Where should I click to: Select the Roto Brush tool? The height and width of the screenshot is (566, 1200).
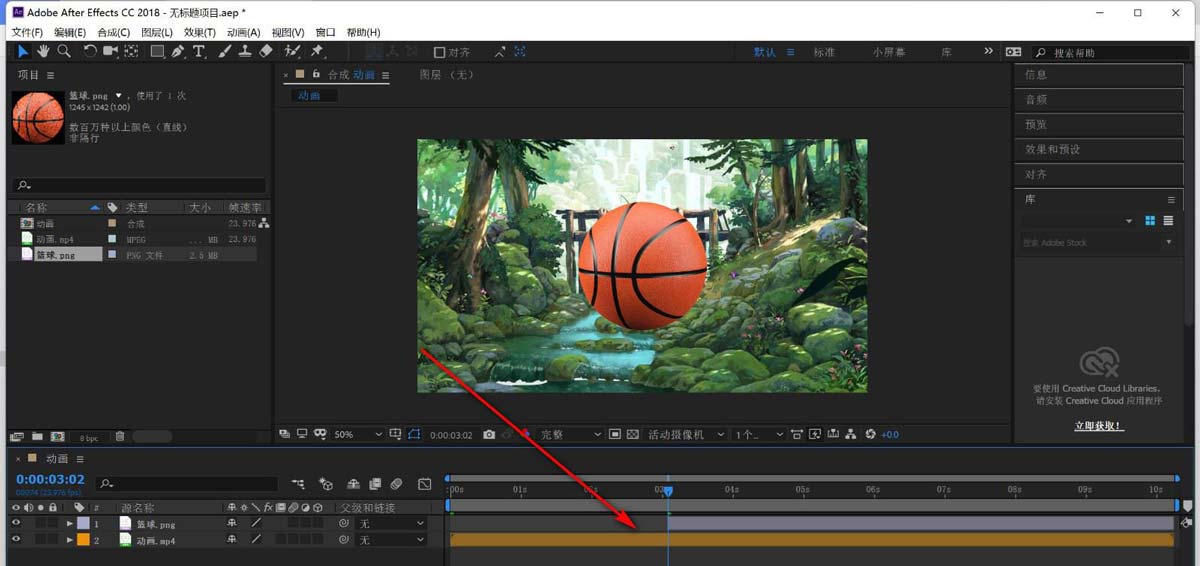tap(292, 51)
